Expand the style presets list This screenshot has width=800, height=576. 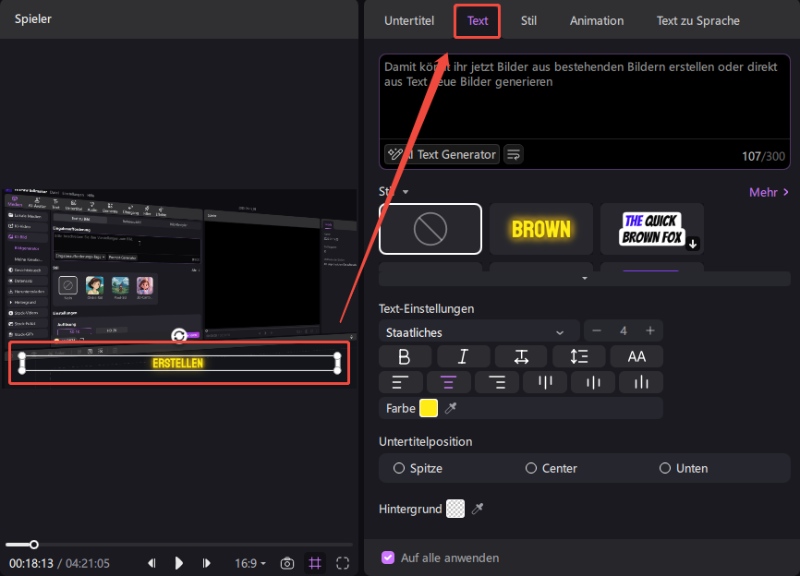(x=585, y=278)
